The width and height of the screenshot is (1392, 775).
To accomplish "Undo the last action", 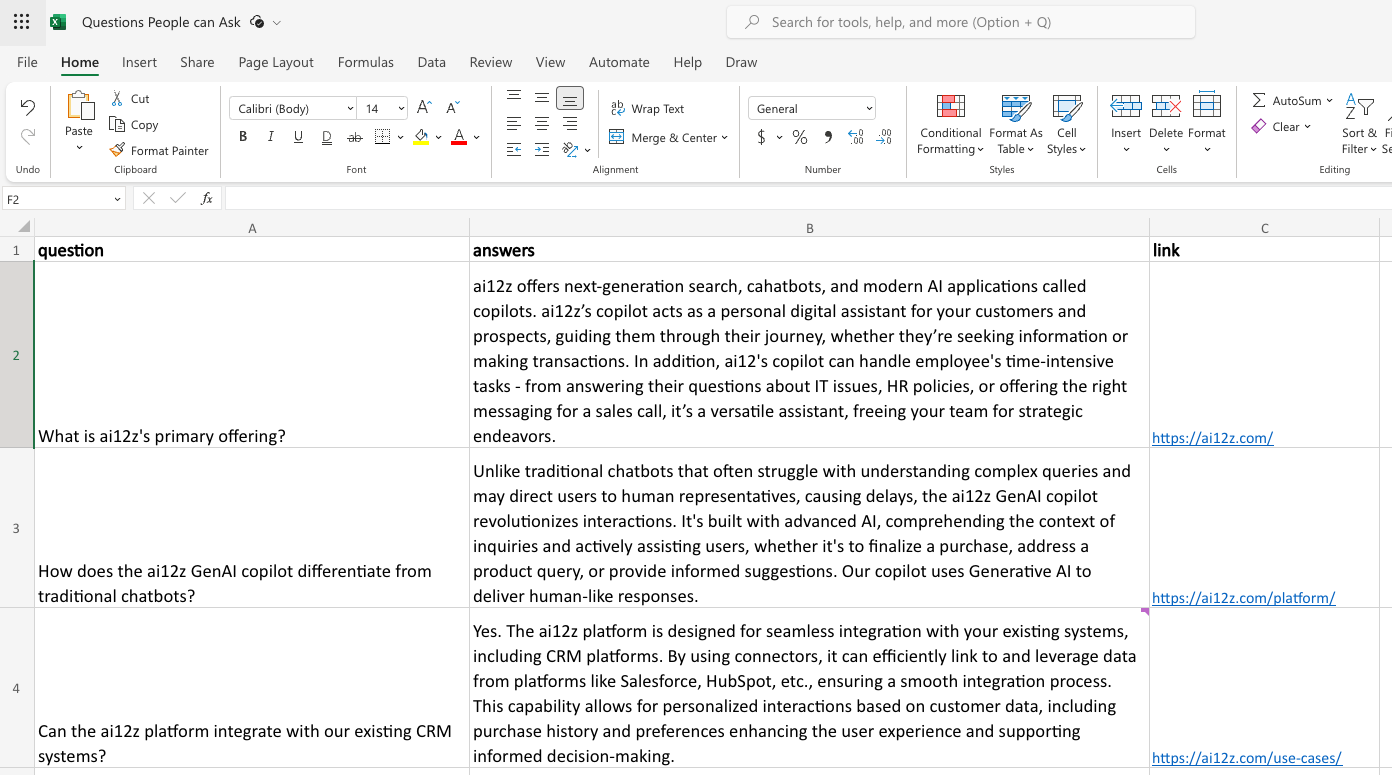I will click(x=28, y=108).
